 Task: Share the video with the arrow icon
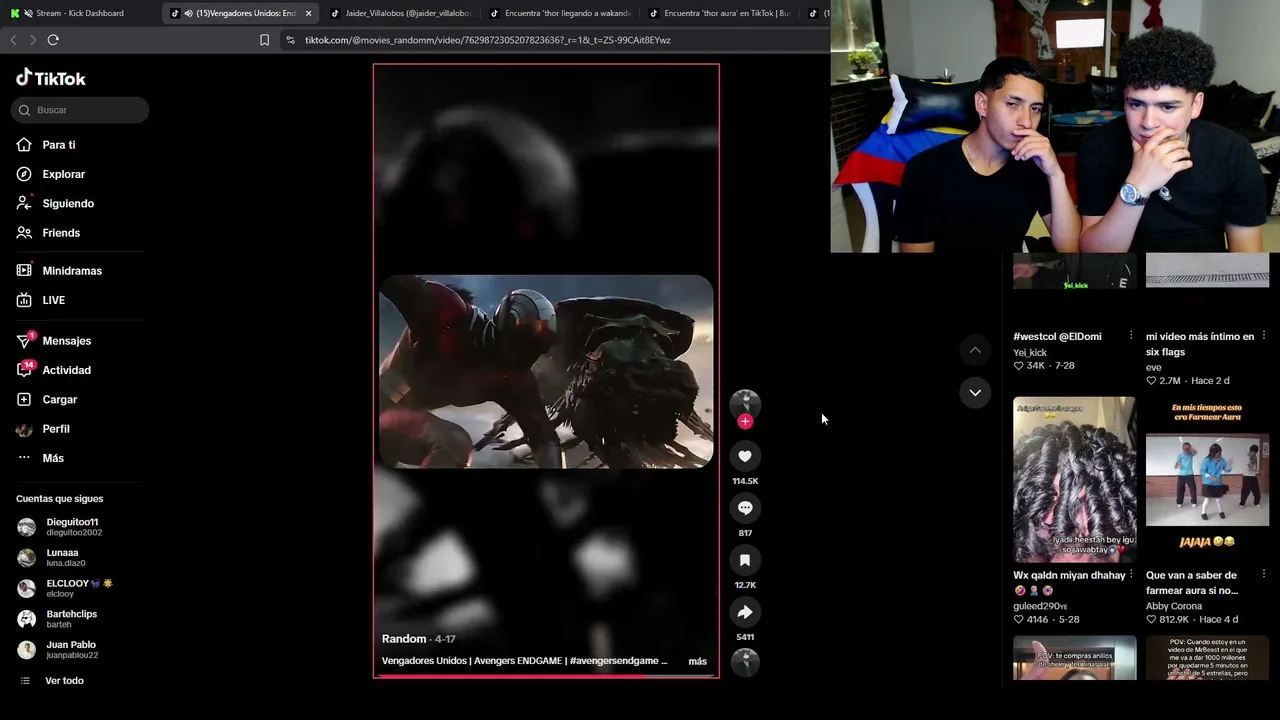pyautogui.click(x=745, y=612)
